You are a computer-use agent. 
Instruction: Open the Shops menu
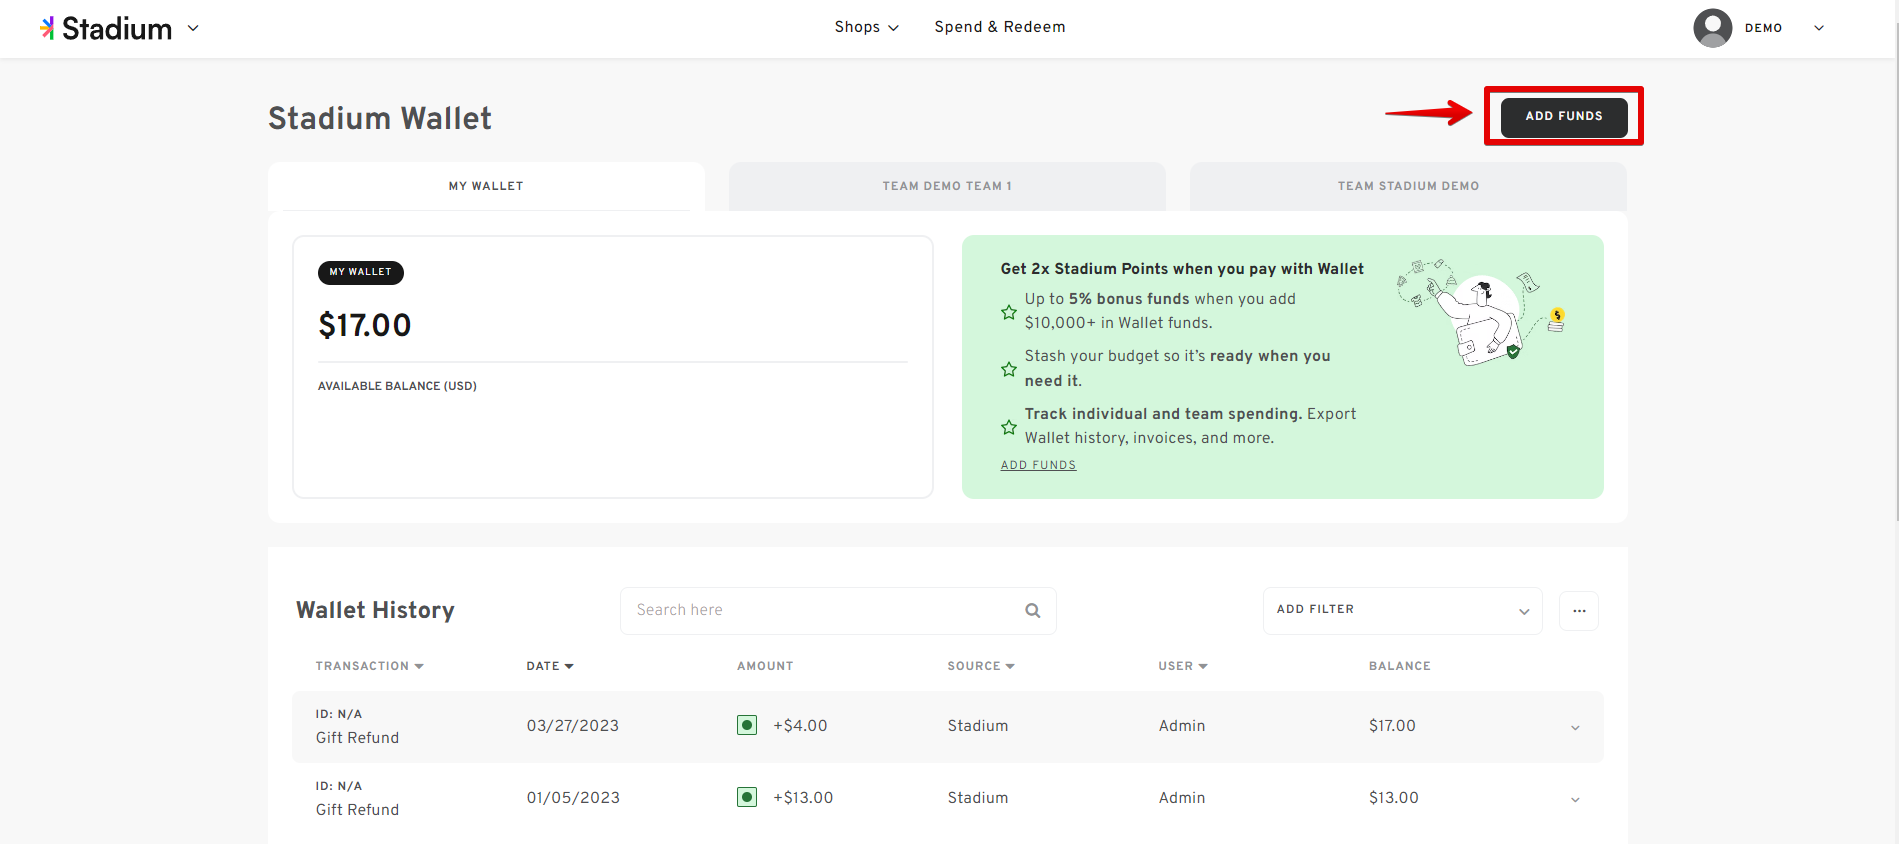(x=866, y=27)
